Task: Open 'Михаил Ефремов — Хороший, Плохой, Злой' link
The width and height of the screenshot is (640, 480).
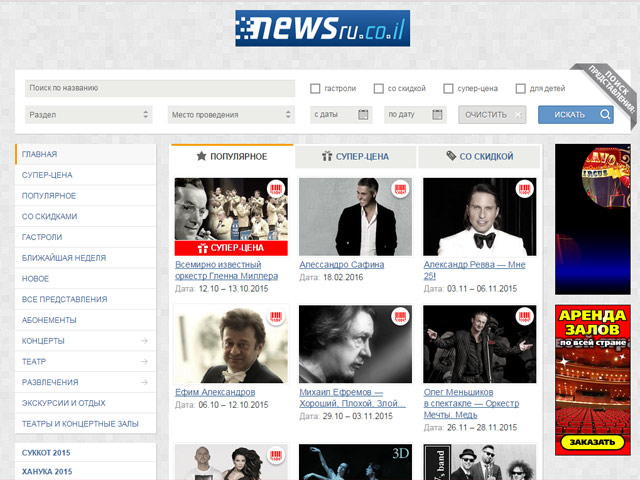Action: coord(352,398)
